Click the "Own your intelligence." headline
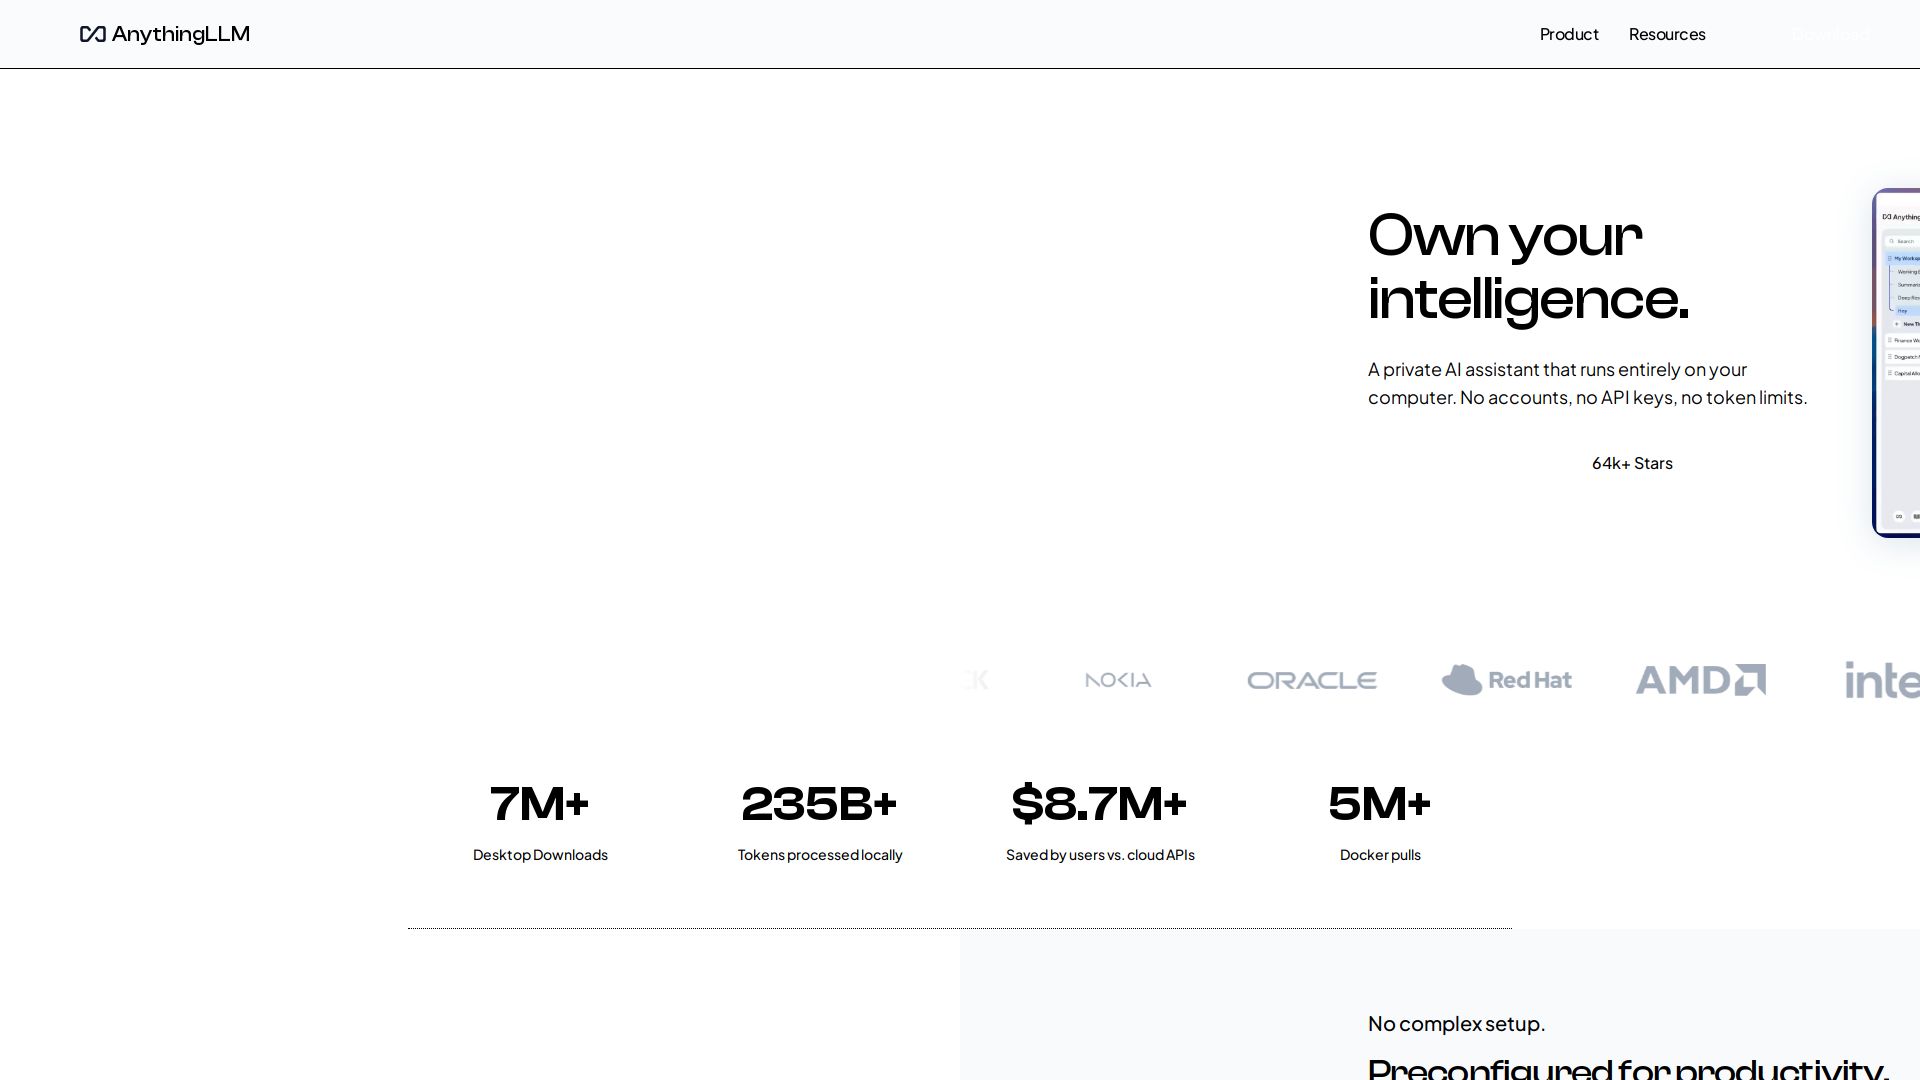The image size is (1920, 1080). click(x=1528, y=267)
